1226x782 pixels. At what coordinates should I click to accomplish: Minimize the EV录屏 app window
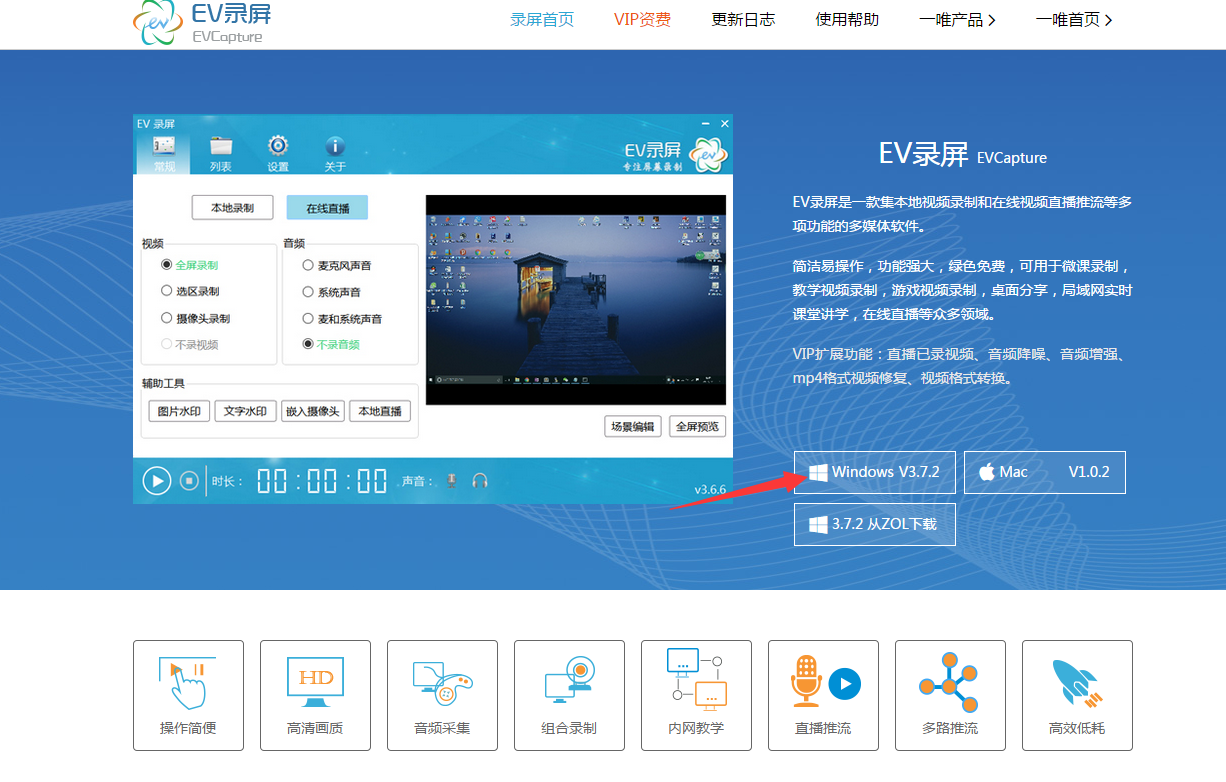(706, 123)
